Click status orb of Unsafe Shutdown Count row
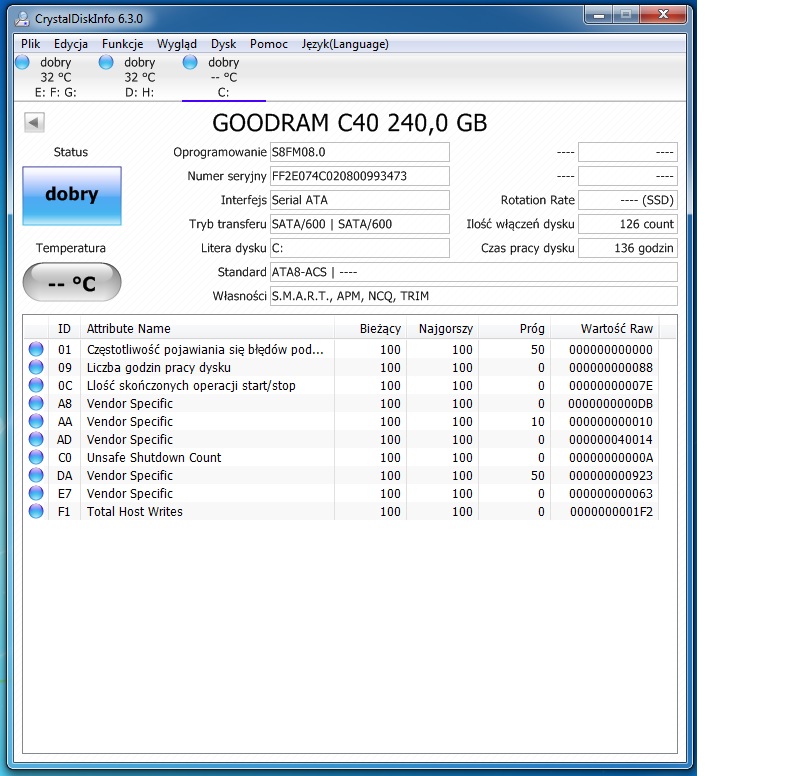 coord(36,457)
